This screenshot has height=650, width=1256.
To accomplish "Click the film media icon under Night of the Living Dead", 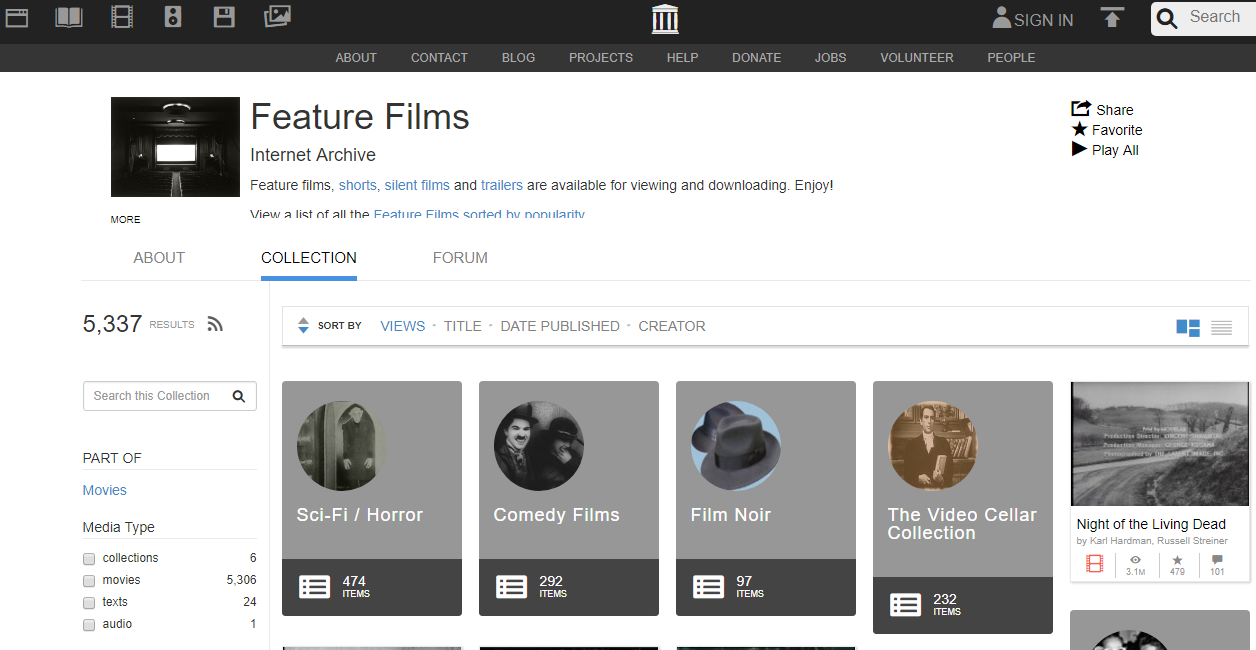I will (1094, 565).
